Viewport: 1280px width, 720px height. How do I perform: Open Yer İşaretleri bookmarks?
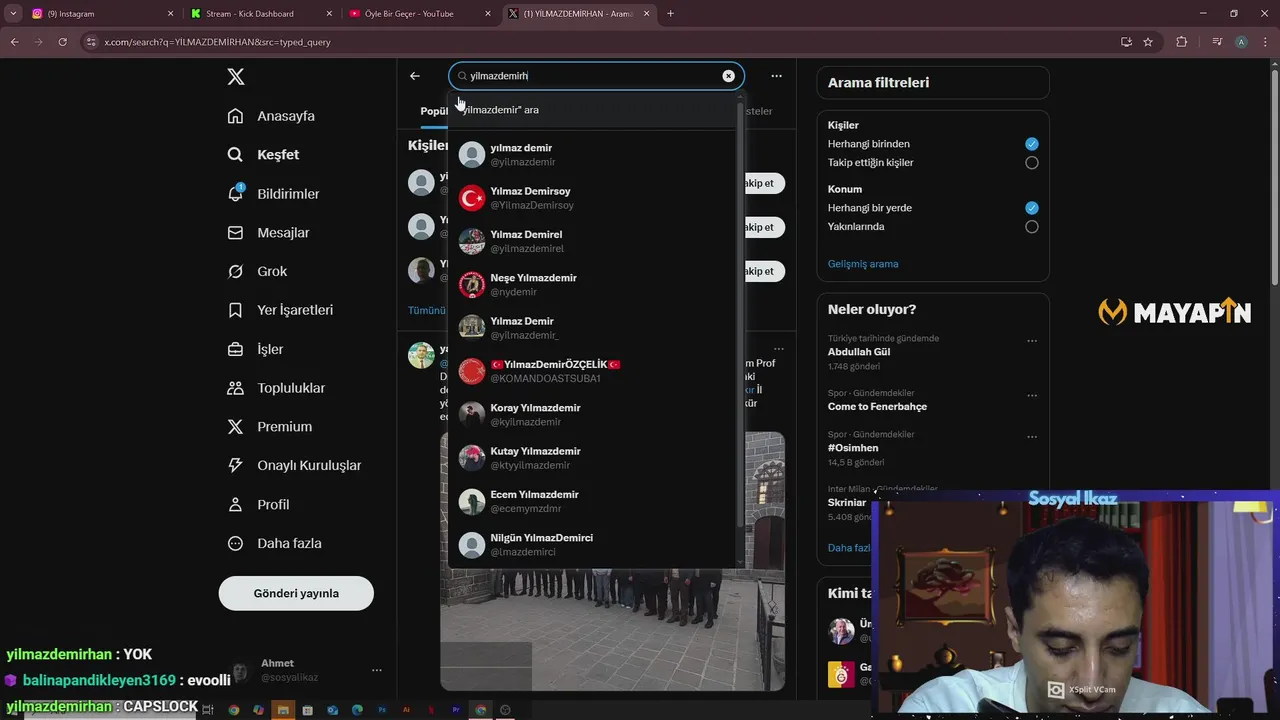click(x=280, y=310)
